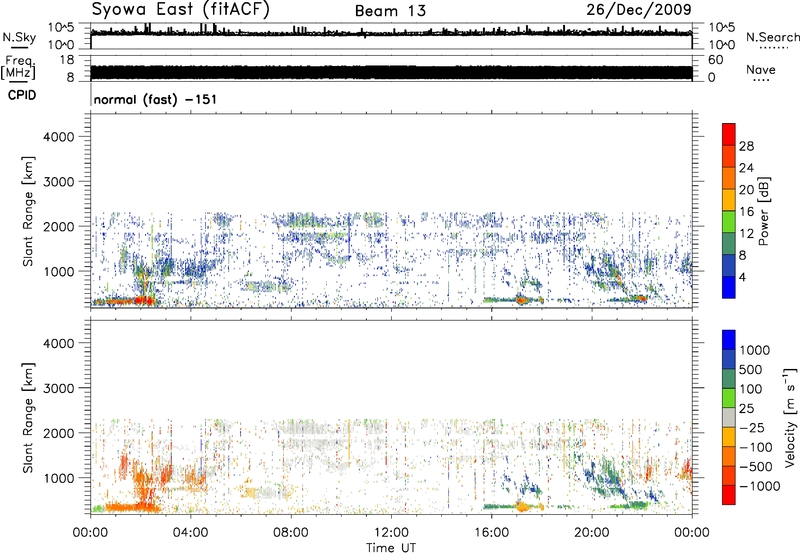Pick the gray -25 to 25 Velocity swatch
Image resolution: width=800 pixels, height=554 pixels.
(x=729, y=418)
